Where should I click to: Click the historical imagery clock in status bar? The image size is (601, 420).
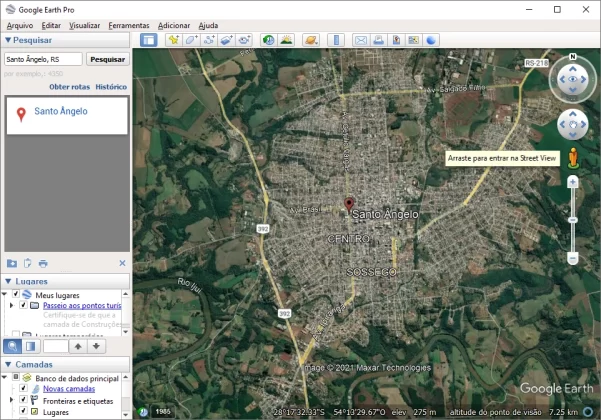point(143,412)
